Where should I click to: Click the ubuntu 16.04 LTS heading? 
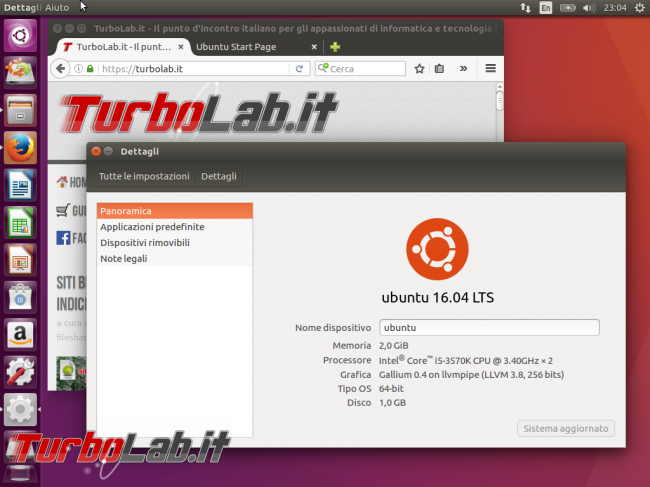438,298
